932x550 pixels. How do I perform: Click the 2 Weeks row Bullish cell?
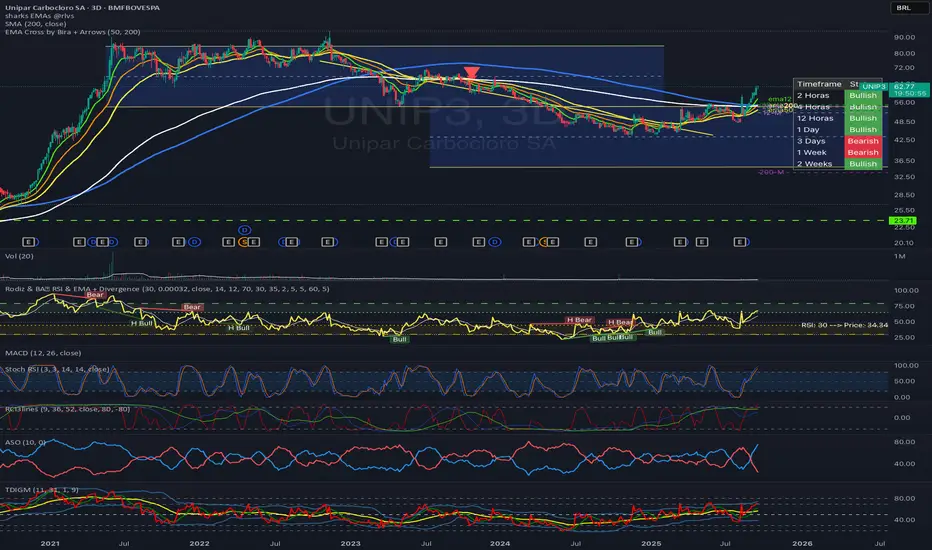click(862, 164)
